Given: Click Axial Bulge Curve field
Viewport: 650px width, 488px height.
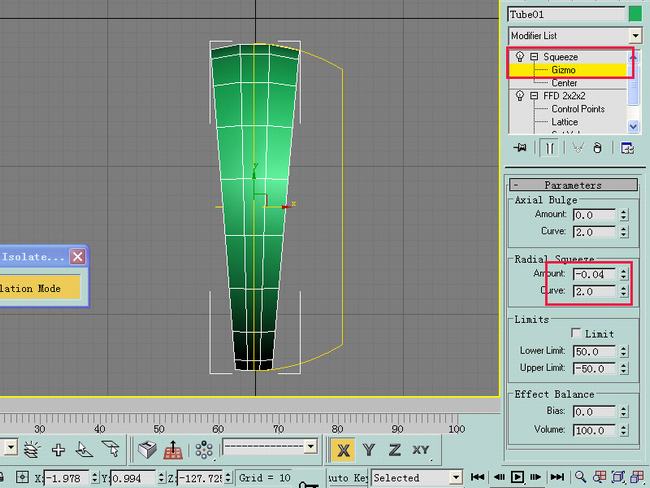Looking at the screenshot, I should pyautogui.click(x=594, y=232).
